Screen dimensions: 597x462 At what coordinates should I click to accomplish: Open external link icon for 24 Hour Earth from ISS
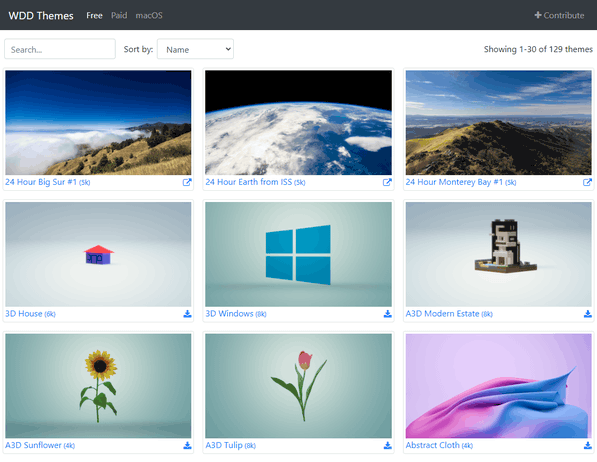coord(387,182)
